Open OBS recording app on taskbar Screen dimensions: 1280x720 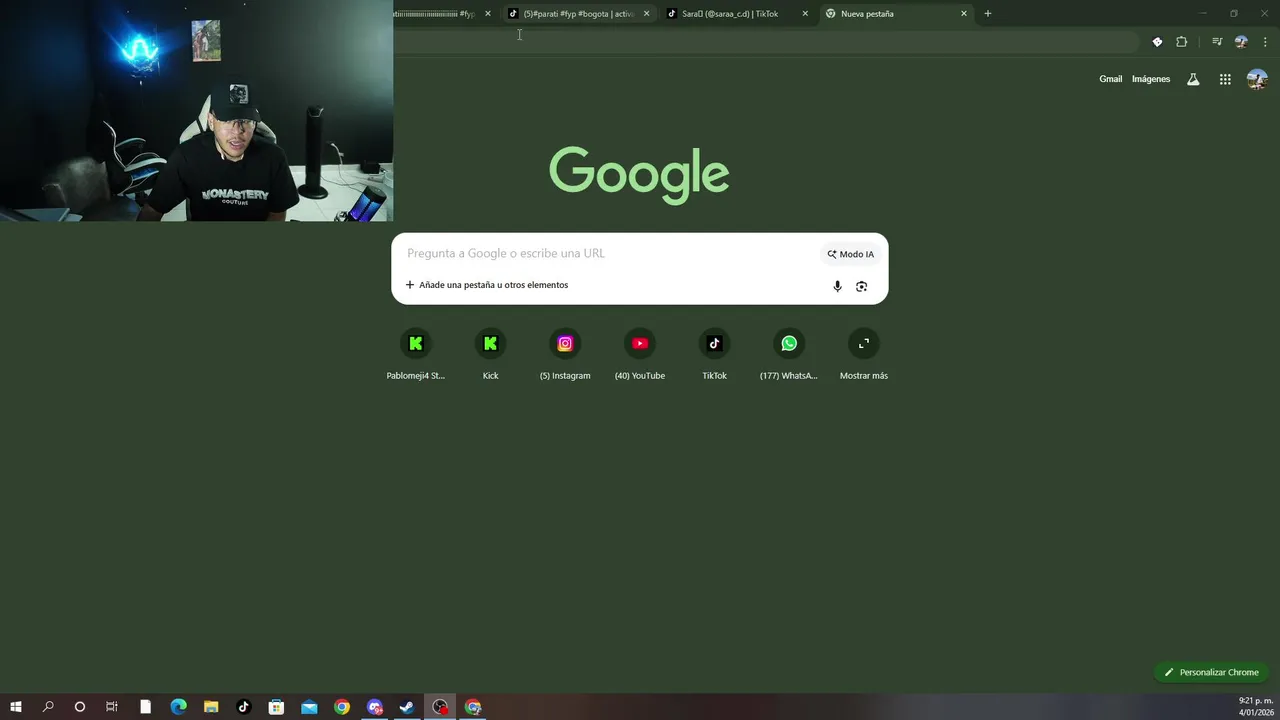coord(440,707)
